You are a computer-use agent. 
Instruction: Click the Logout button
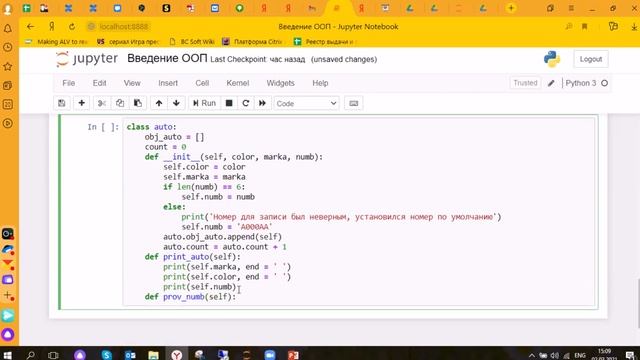coord(591,59)
